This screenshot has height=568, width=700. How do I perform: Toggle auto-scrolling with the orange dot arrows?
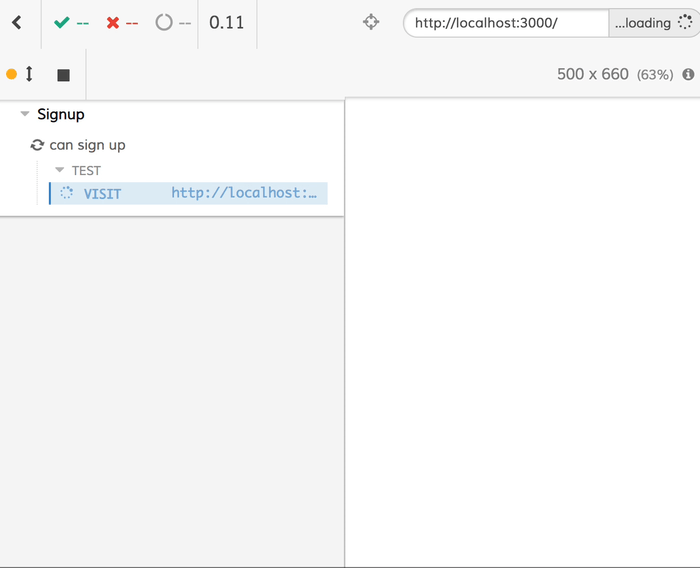pyautogui.click(x=21, y=74)
